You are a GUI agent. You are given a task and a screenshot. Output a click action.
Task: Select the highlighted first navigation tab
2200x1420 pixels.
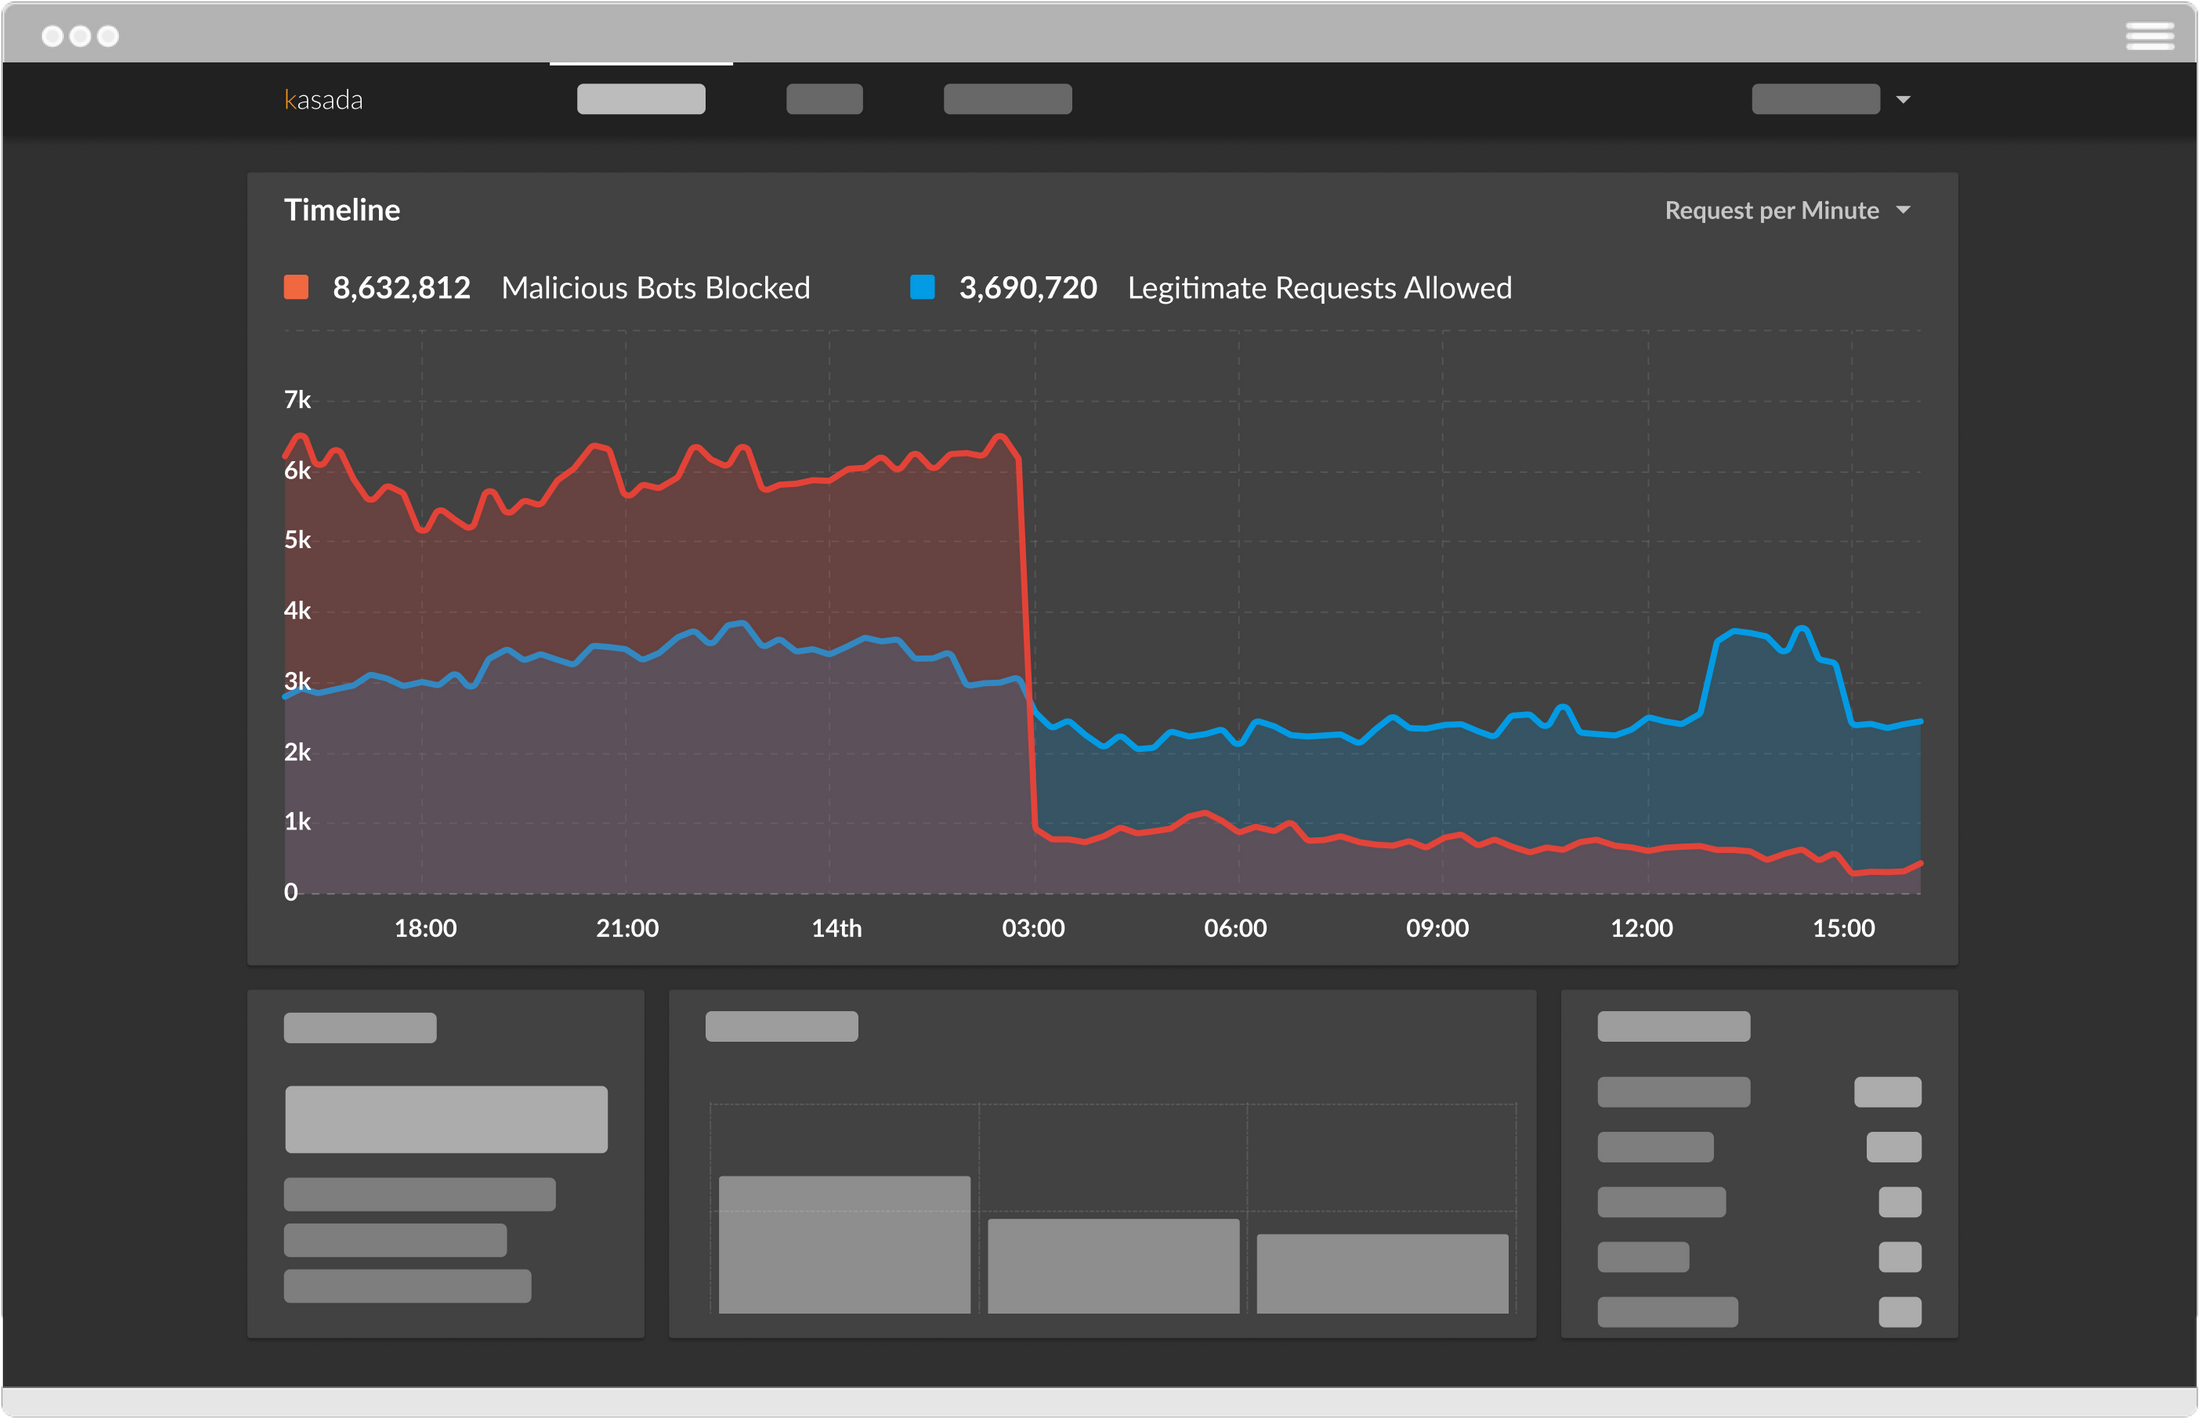[641, 99]
